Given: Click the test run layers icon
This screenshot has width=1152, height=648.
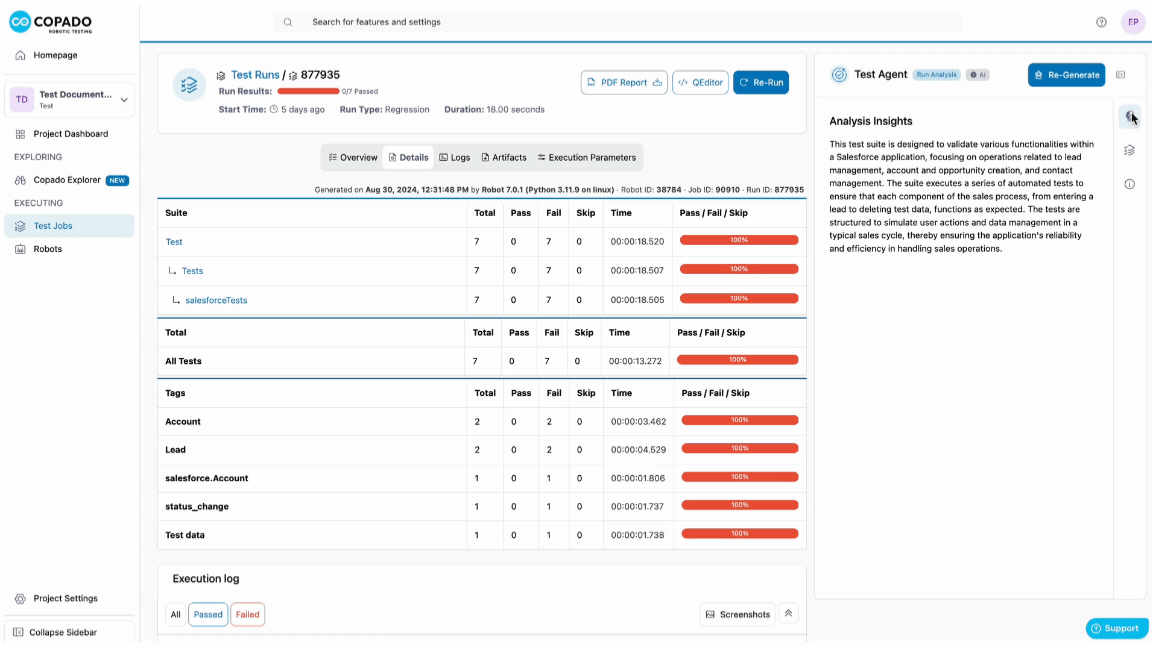Looking at the screenshot, I should (x=190, y=85).
